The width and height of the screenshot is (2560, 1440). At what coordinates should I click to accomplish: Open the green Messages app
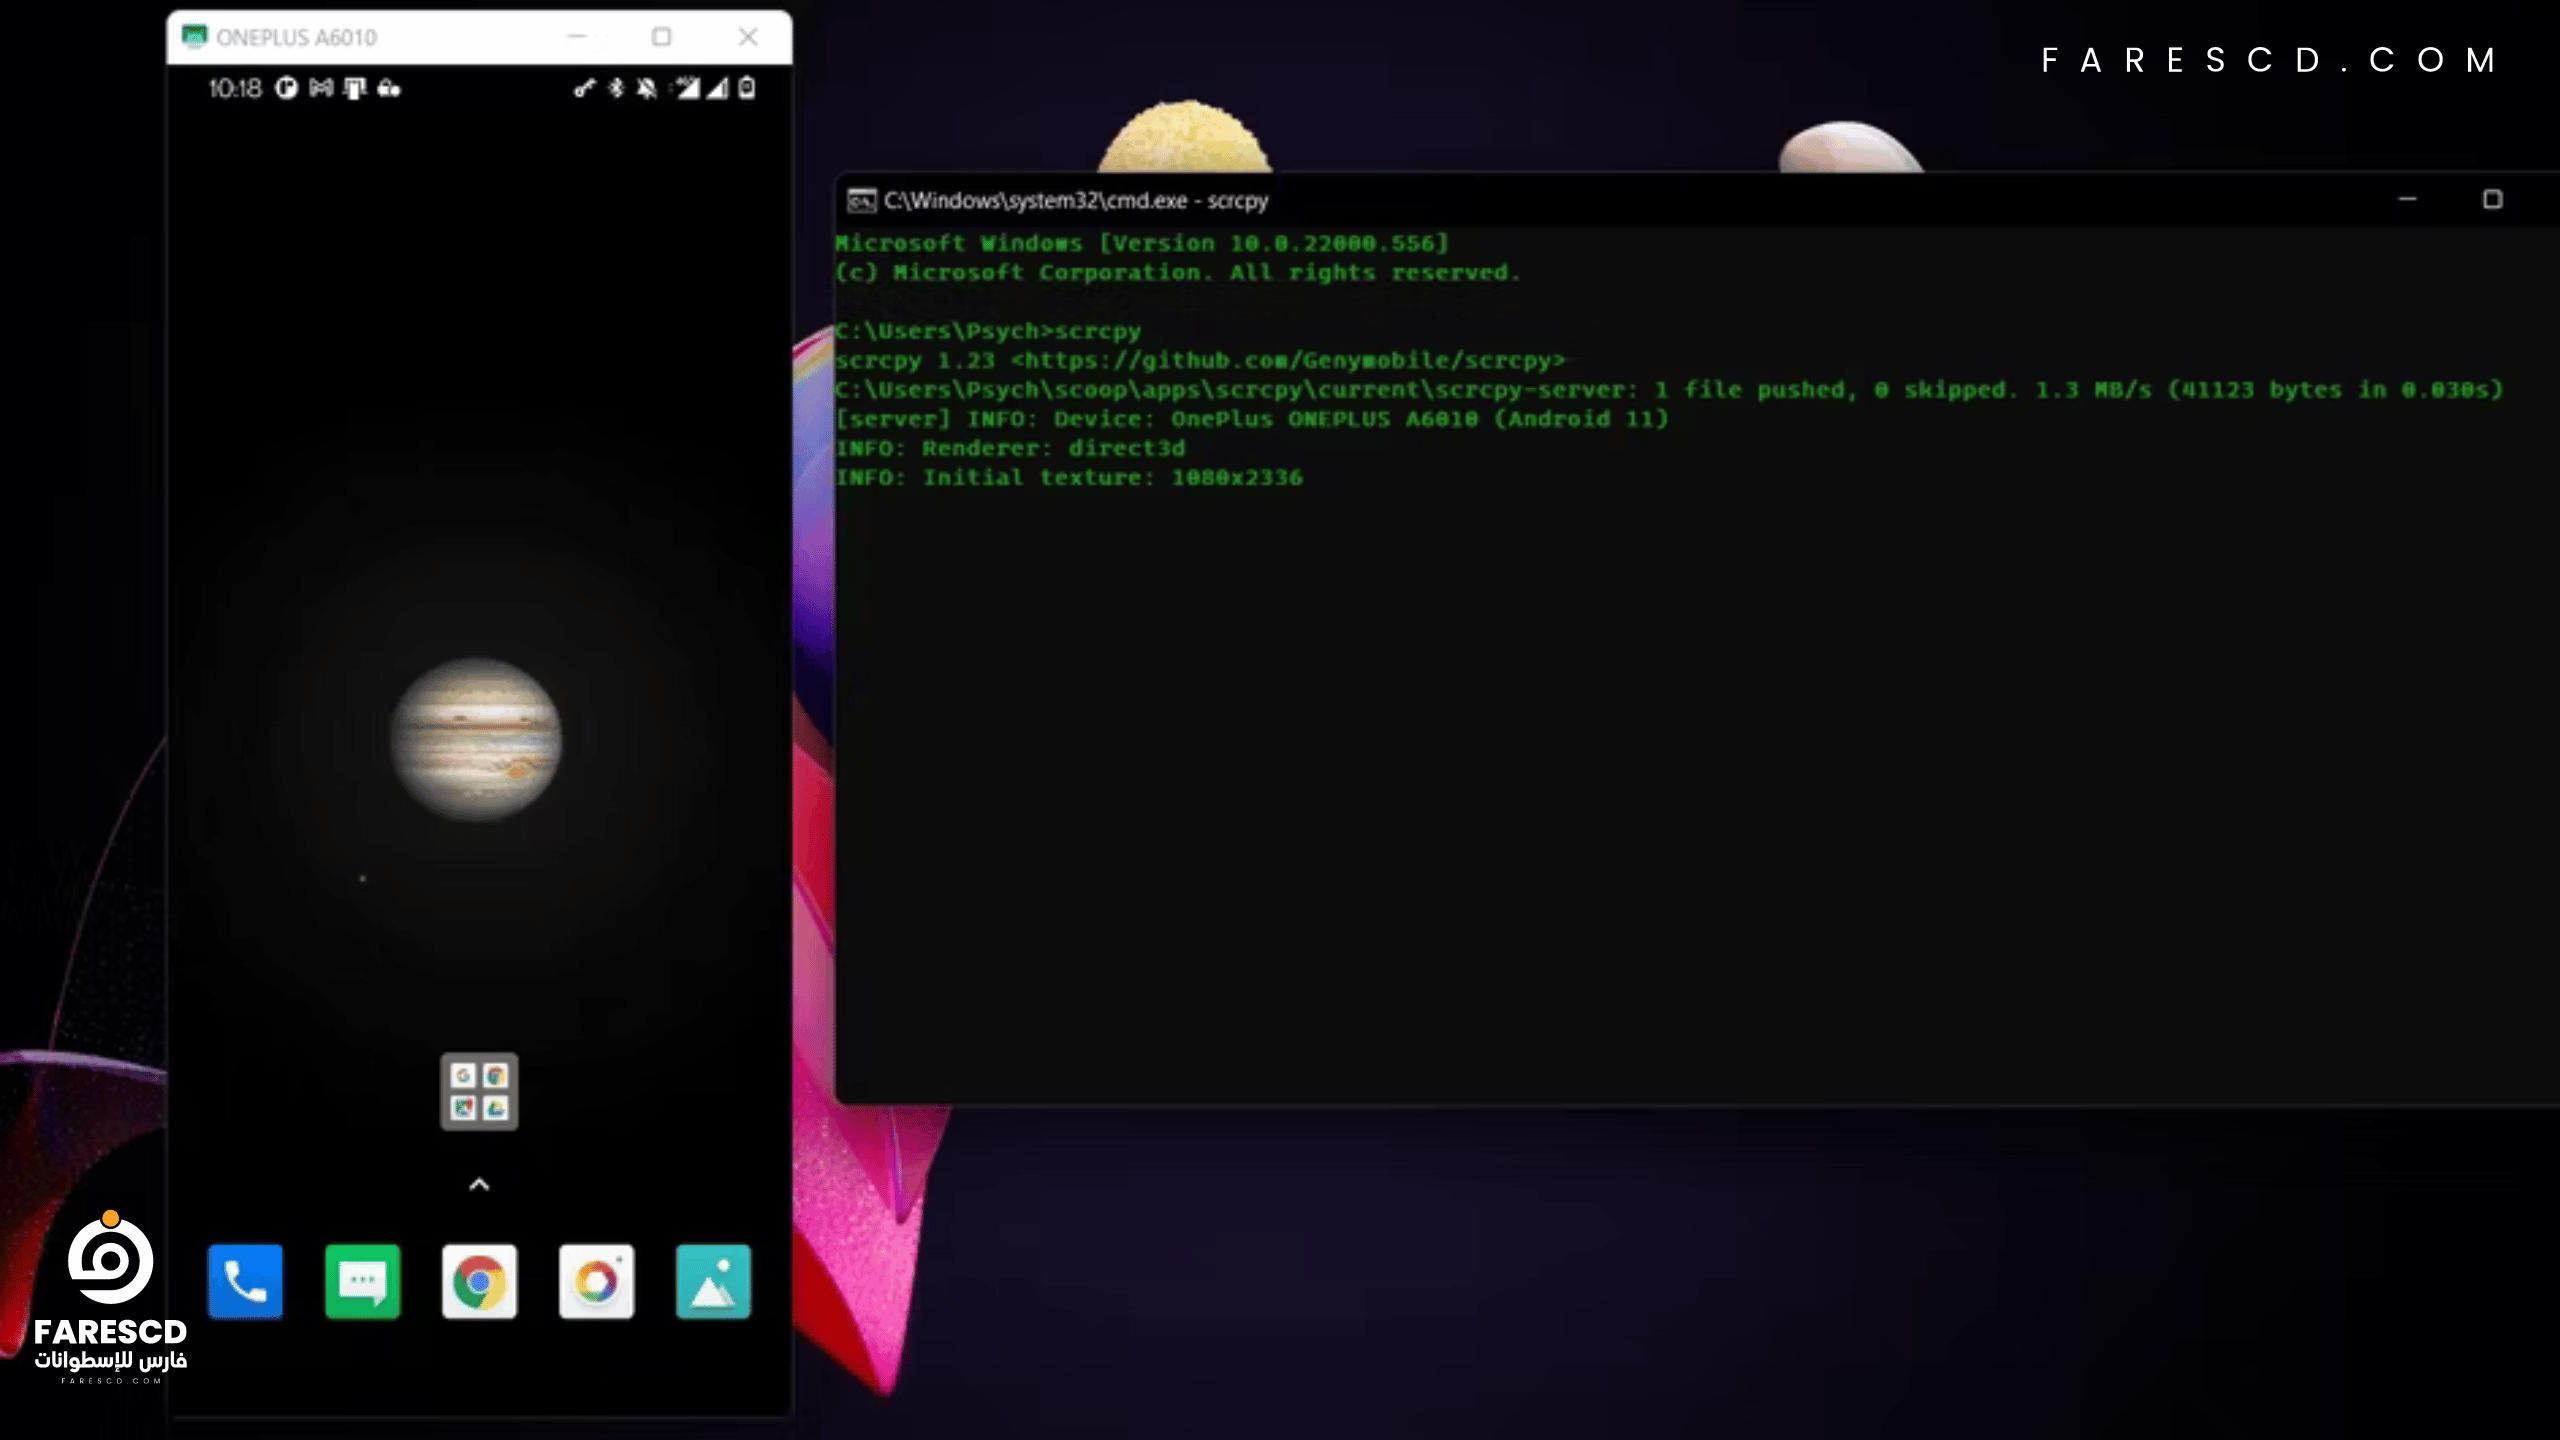coord(362,1281)
